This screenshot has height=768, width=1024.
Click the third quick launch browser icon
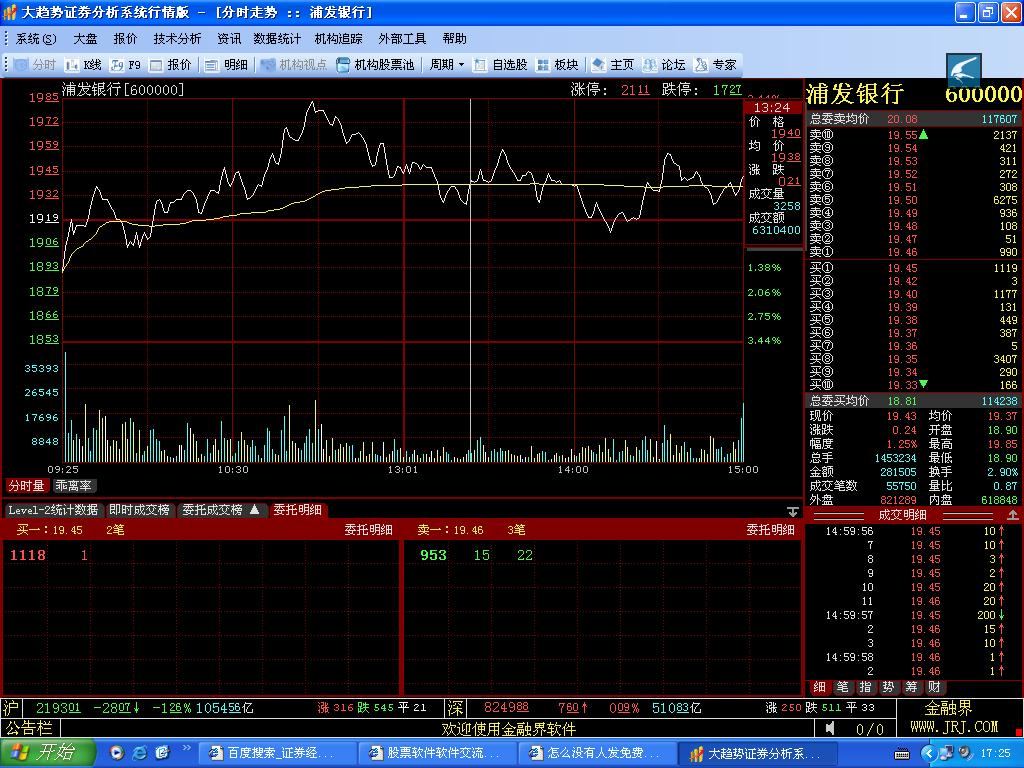[x=163, y=753]
